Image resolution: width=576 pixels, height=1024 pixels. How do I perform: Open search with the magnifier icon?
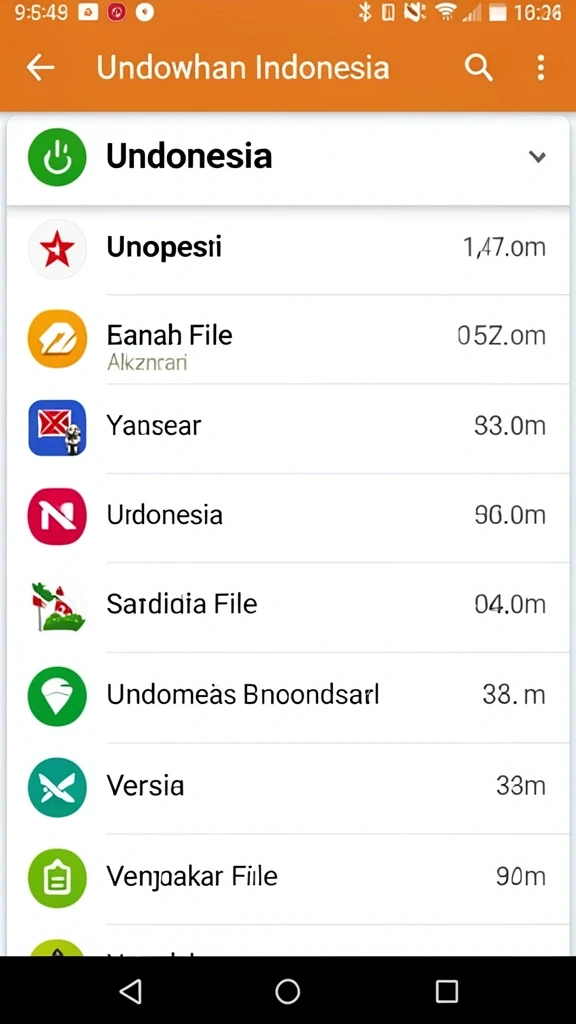pos(478,67)
